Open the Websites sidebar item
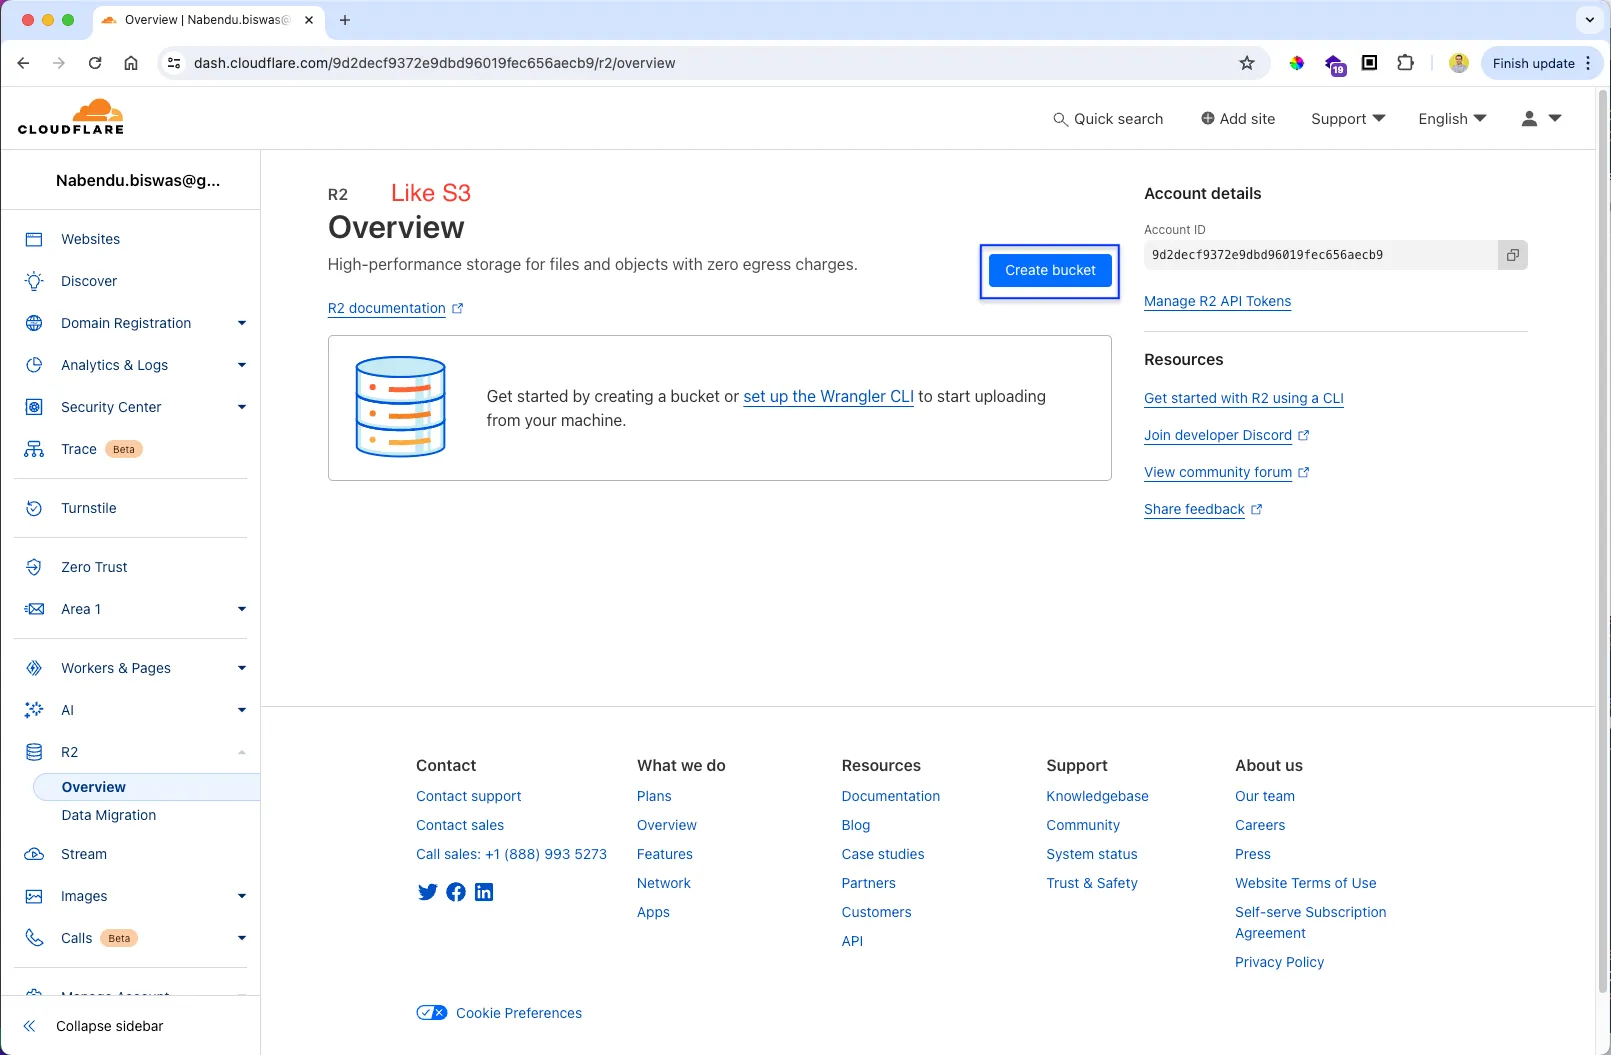This screenshot has height=1055, width=1611. pos(90,239)
